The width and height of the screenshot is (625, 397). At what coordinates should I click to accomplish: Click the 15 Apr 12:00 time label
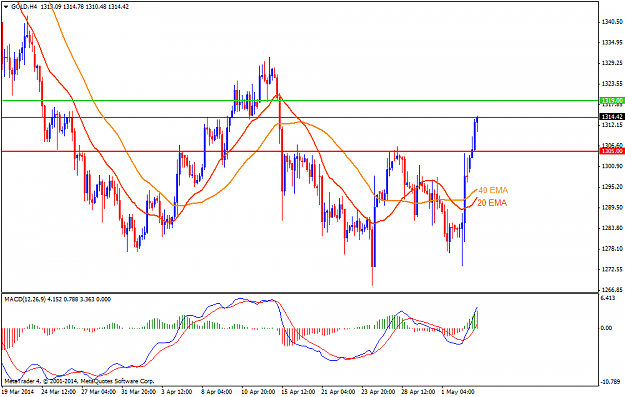299,392
